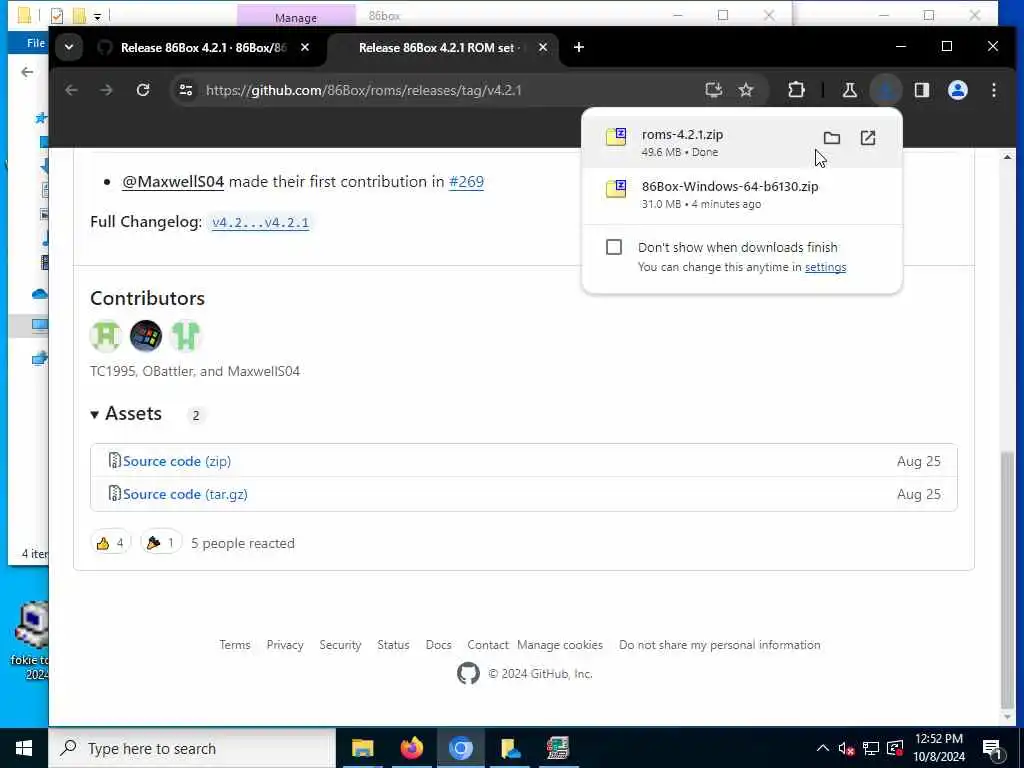Switch to Chrome in taskbar
Viewport: 1024px width, 768px height.
click(x=460, y=748)
